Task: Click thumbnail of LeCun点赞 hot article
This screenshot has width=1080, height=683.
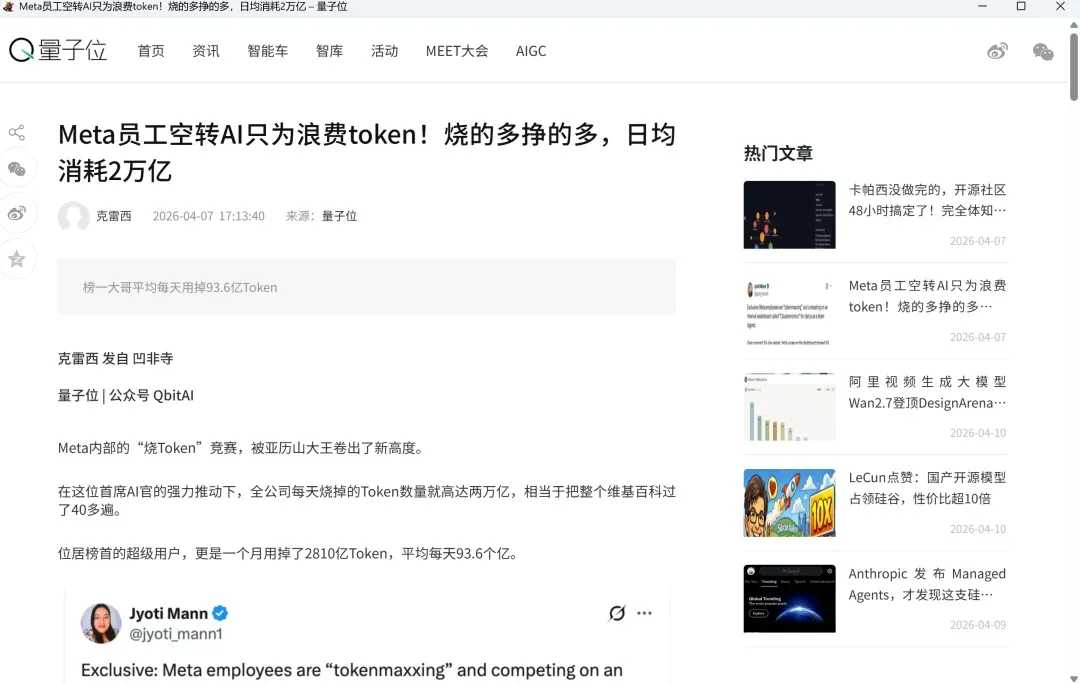Action: point(789,503)
